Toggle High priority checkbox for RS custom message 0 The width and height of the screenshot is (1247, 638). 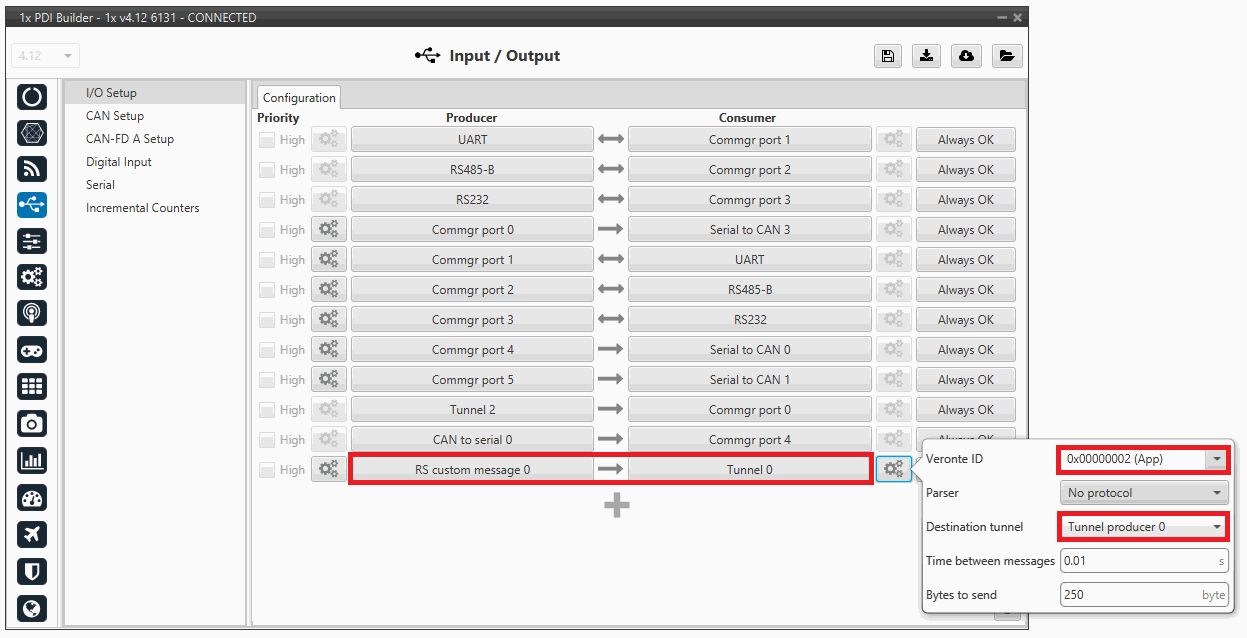(267, 470)
